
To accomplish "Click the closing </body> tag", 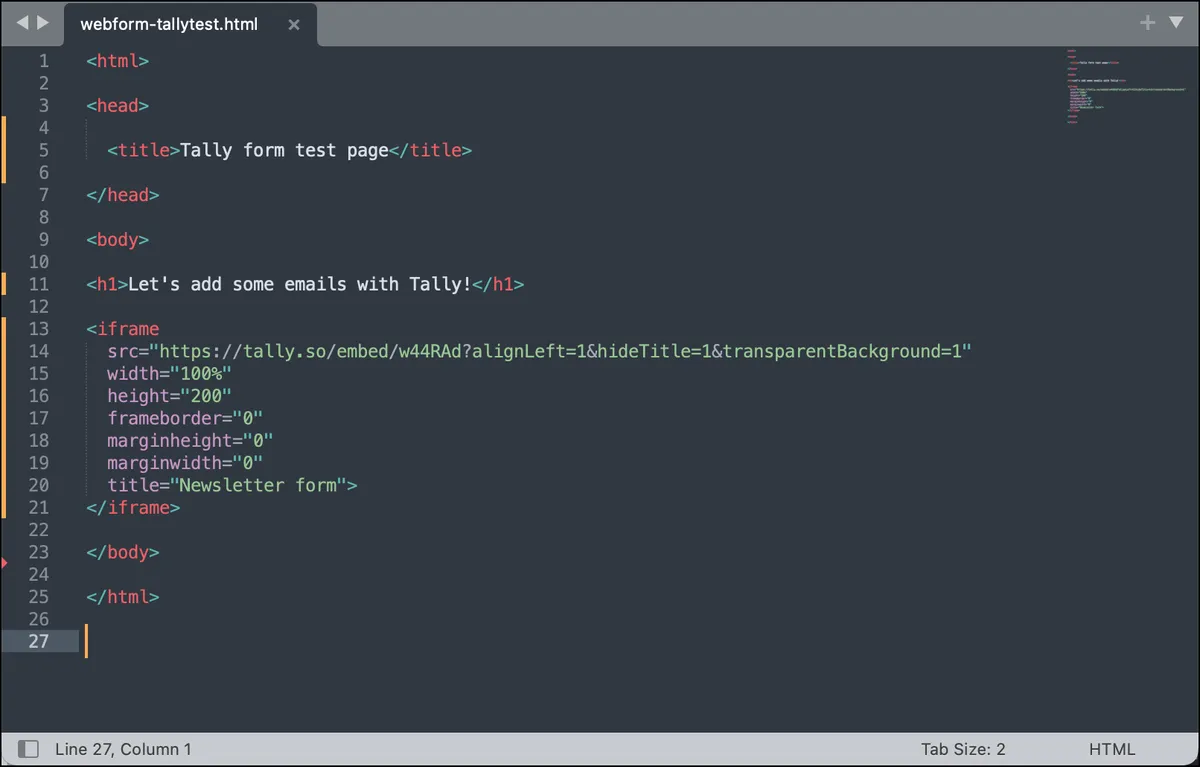I will (123, 552).
